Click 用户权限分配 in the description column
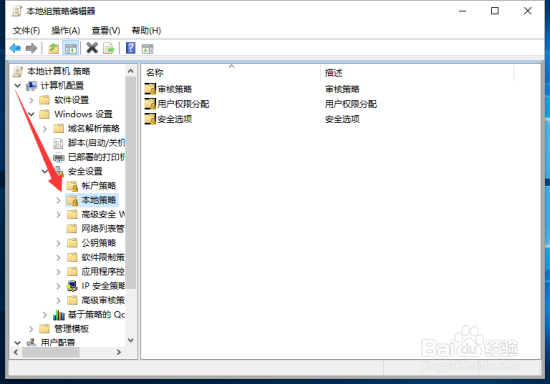This screenshot has height=384, width=550. click(x=351, y=104)
